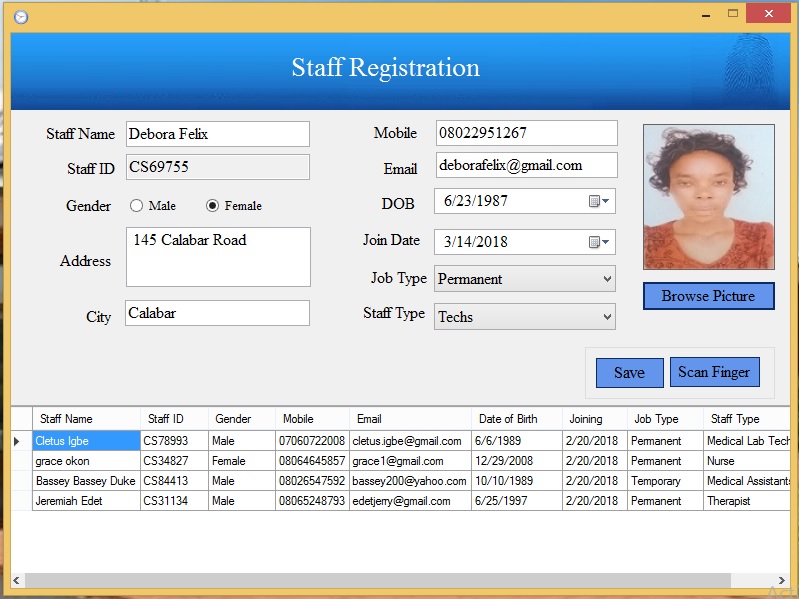Click the app clock icon in title bar
Screen dimensions: 799x599
pyautogui.click(x=21, y=17)
